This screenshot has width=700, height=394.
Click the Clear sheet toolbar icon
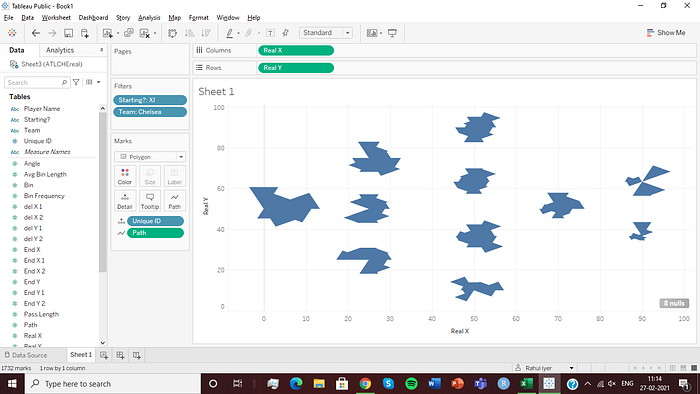pos(145,33)
